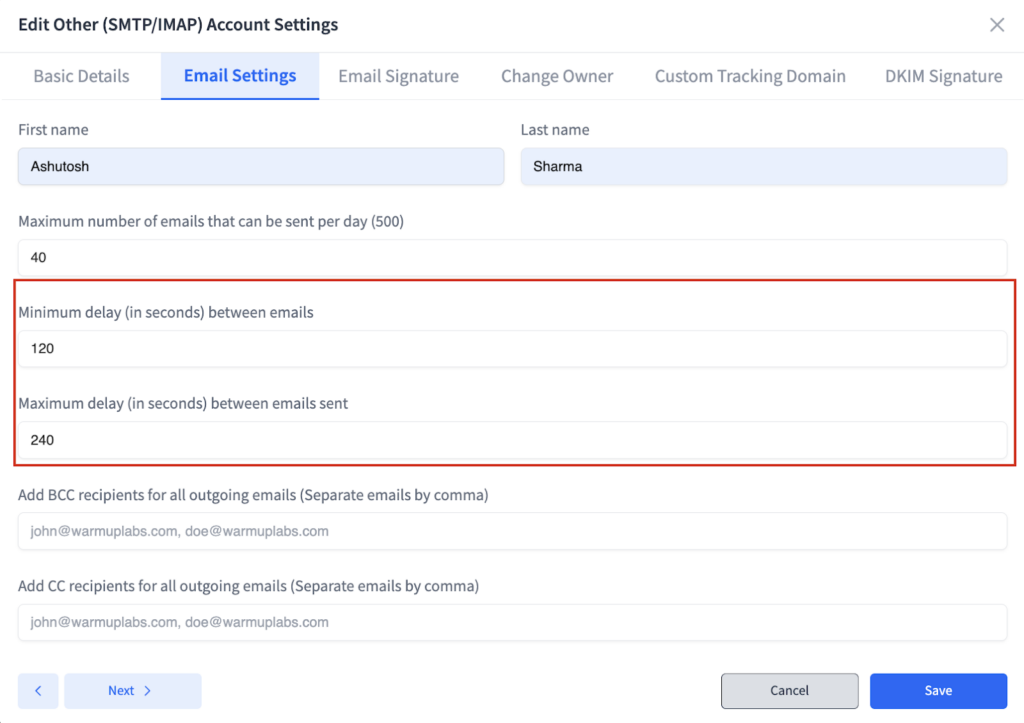1024x723 pixels.
Task: Click the BCC recipients input field
Action: coord(512,531)
